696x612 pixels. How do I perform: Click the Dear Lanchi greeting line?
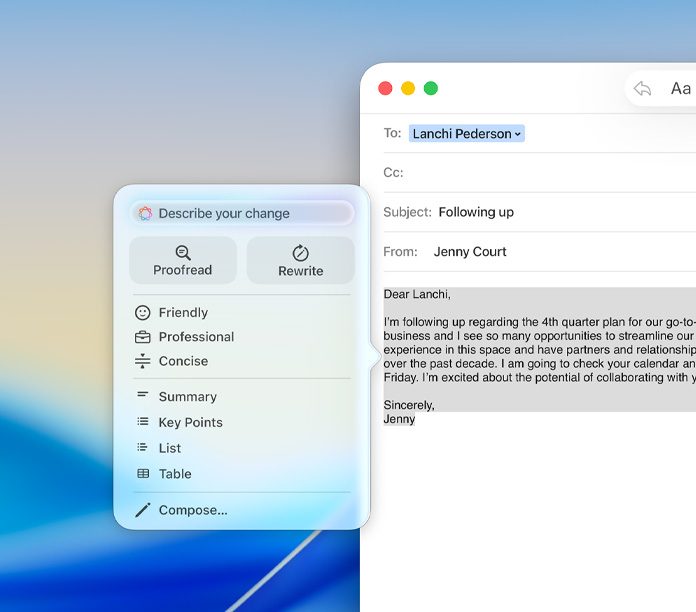tap(417, 294)
